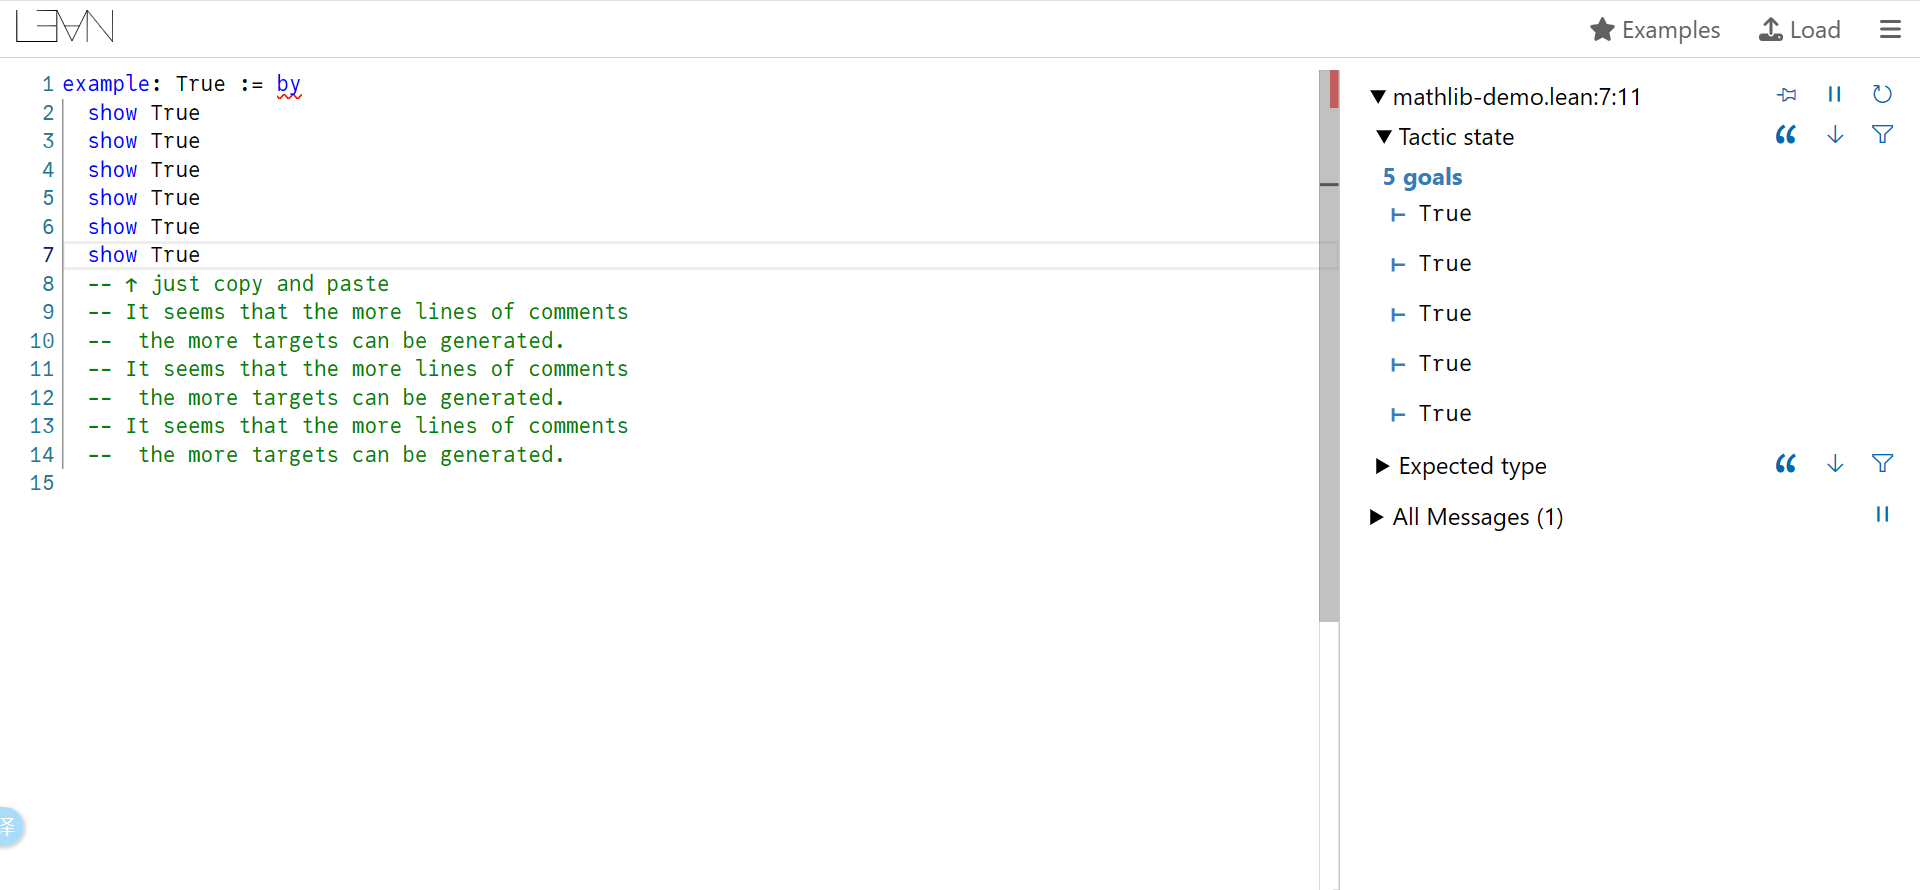Click the red error marker in the overview ruler
The width and height of the screenshot is (1920, 890).
click(1334, 89)
